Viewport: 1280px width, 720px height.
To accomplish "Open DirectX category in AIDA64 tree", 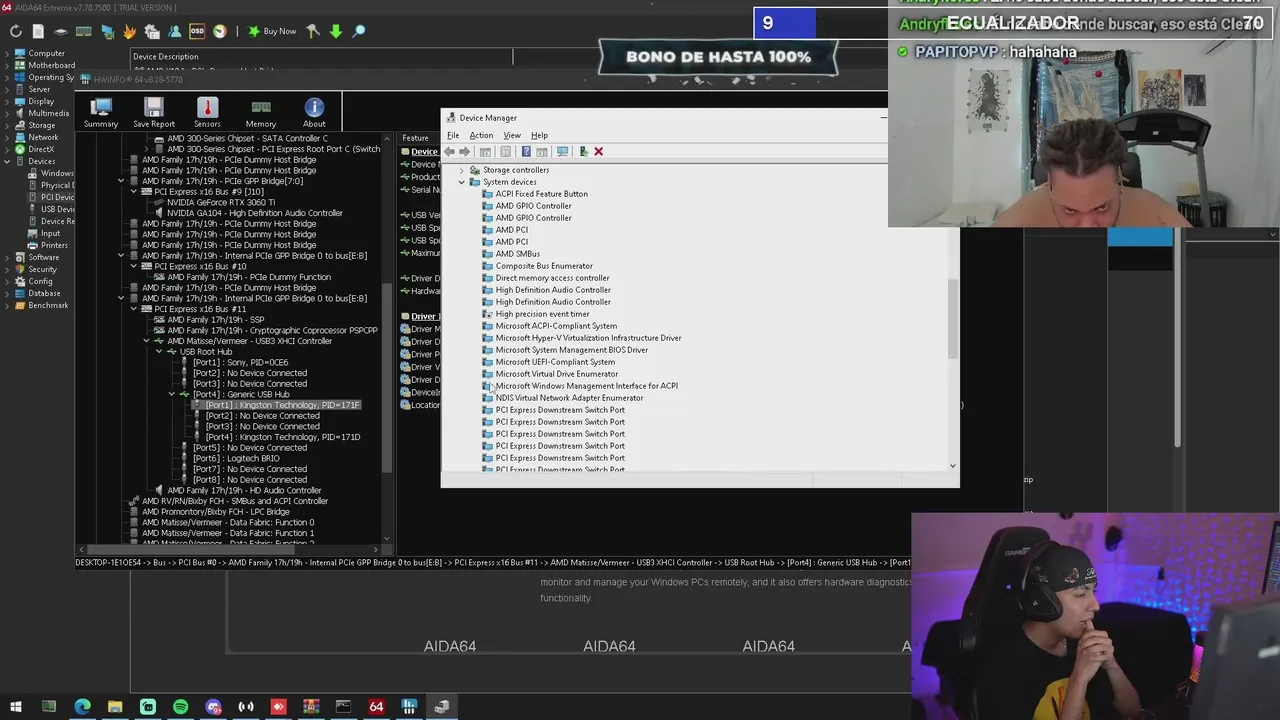I will 41,149.
